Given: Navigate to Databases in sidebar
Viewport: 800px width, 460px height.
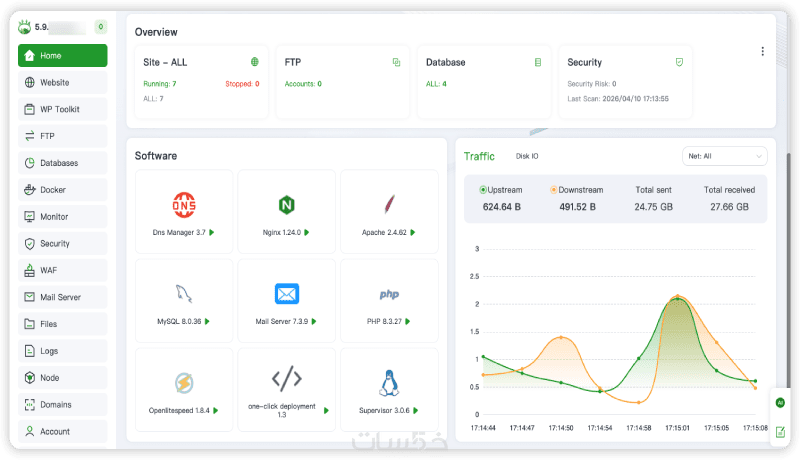Looking at the screenshot, I should pyautogui.click(x=62, y=163).
